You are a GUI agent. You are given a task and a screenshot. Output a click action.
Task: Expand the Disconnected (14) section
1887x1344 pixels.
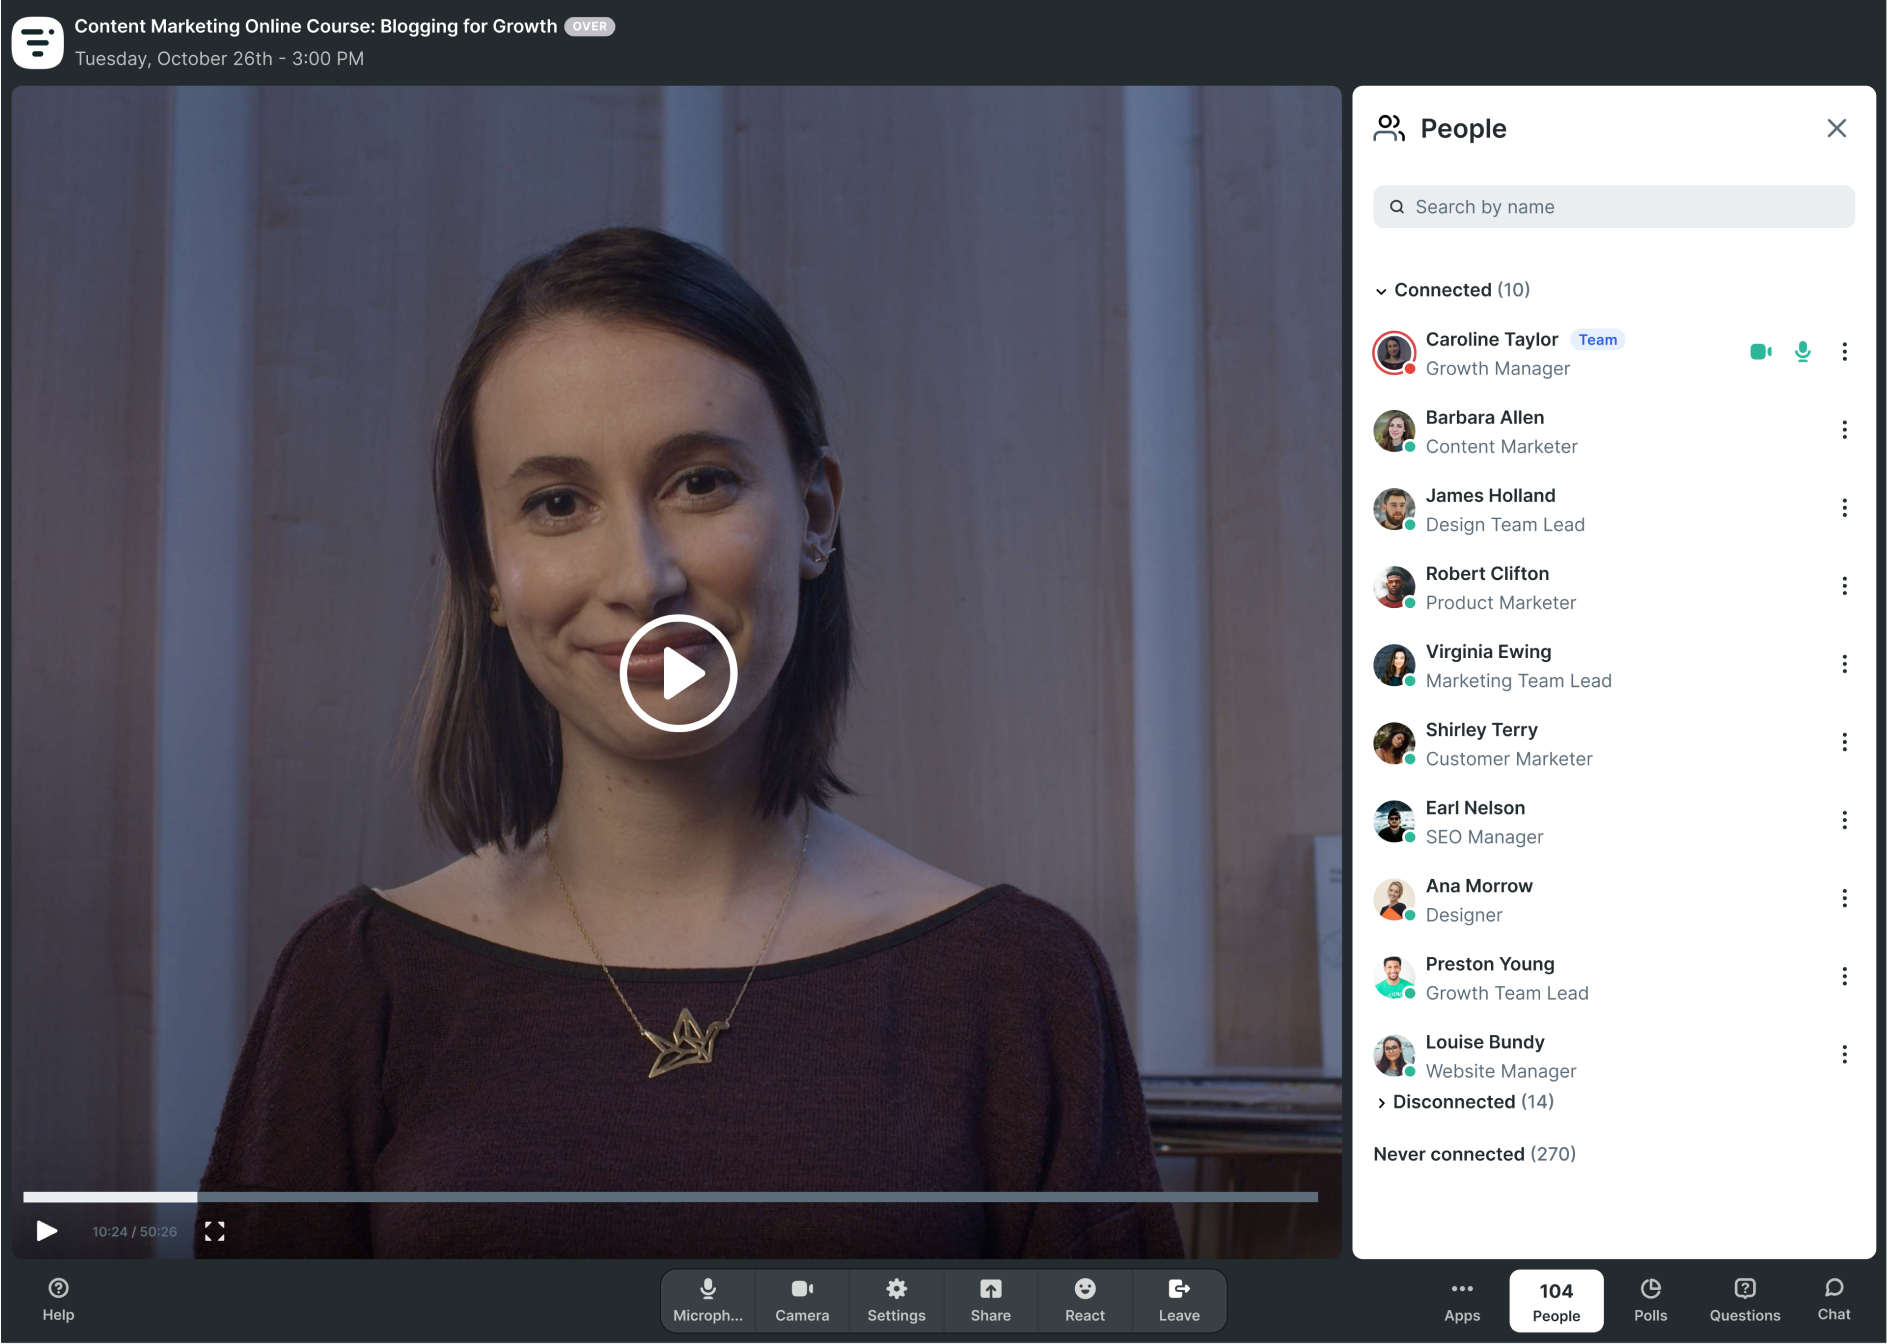1465,1102
